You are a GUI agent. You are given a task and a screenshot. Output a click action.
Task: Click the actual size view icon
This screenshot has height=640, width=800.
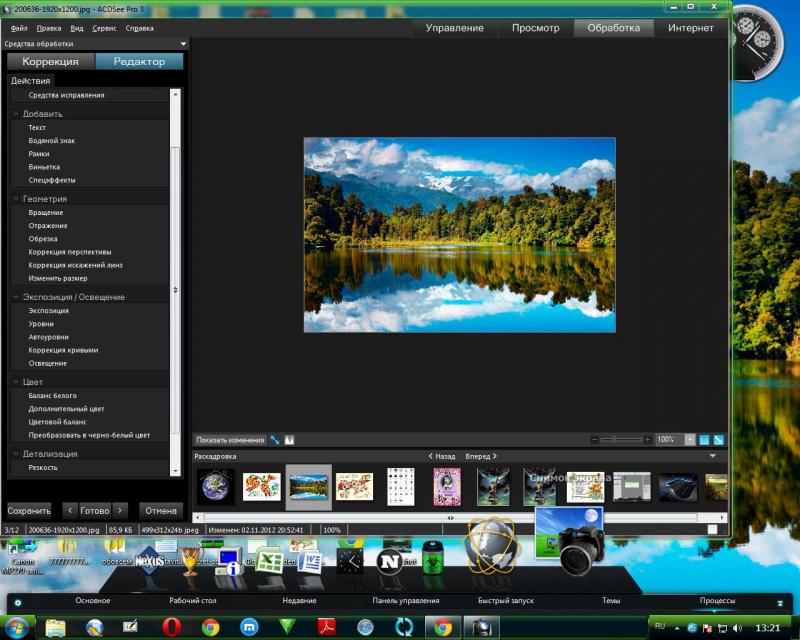[704, 440]
